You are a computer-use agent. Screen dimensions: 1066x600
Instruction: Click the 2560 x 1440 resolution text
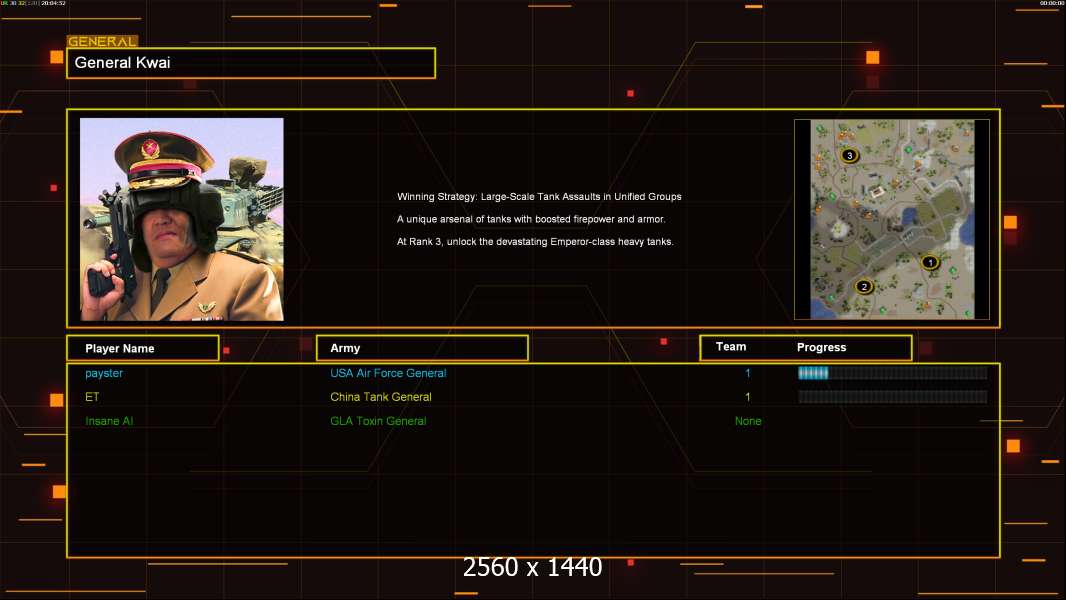point(532,567)
